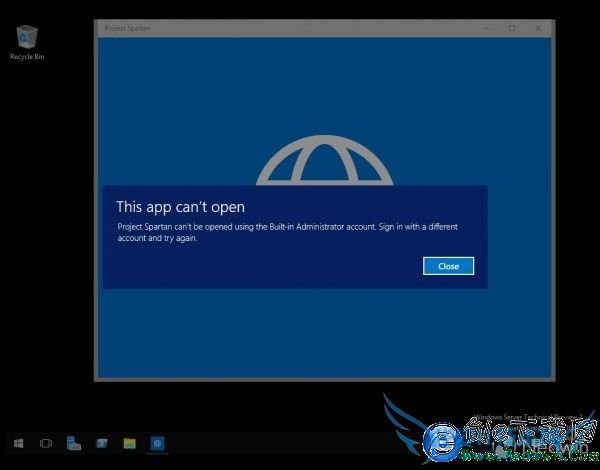Open File Explorer from the taskbar
Viewport: 600px width, 470px height.
point(129,443)
